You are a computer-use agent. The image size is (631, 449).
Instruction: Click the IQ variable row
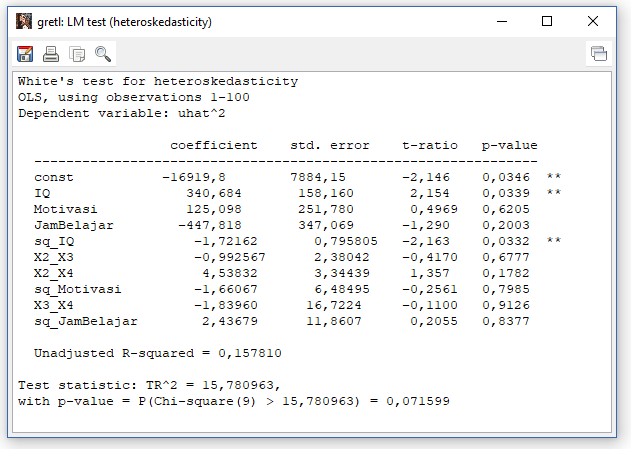click(41, 193)
